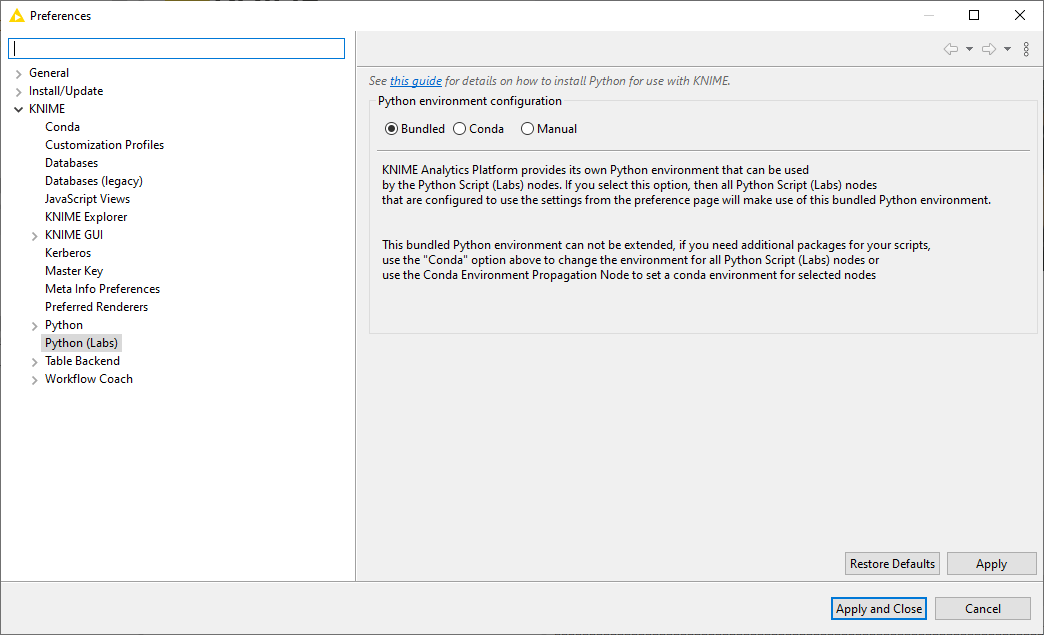This screenshot has width=1044, height=635.
Task: Select the Bundled radio button
Action: tap(392, 128)
